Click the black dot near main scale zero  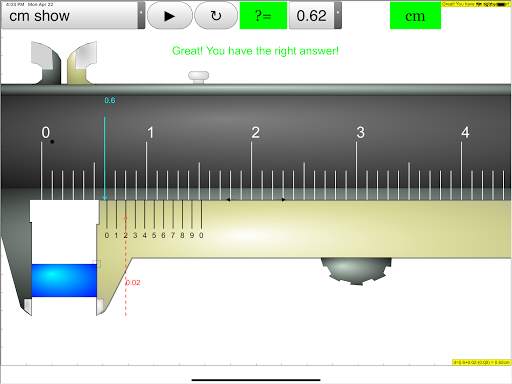52,142
